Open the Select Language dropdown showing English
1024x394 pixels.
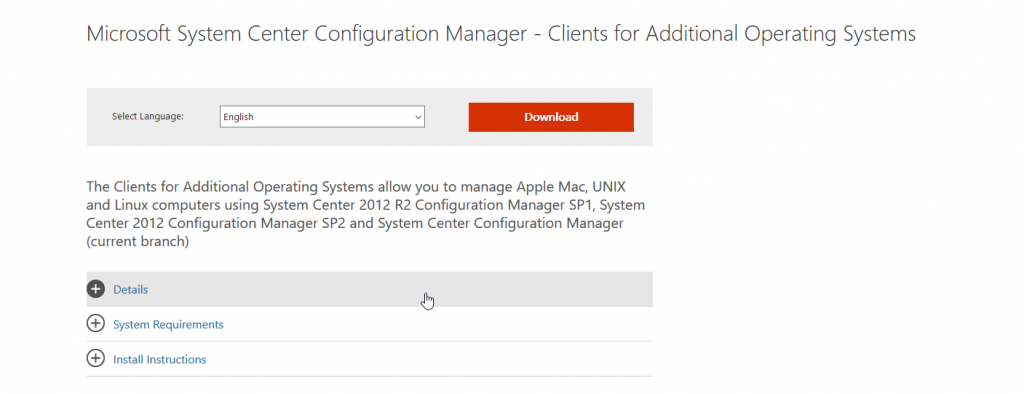[322, 117]
